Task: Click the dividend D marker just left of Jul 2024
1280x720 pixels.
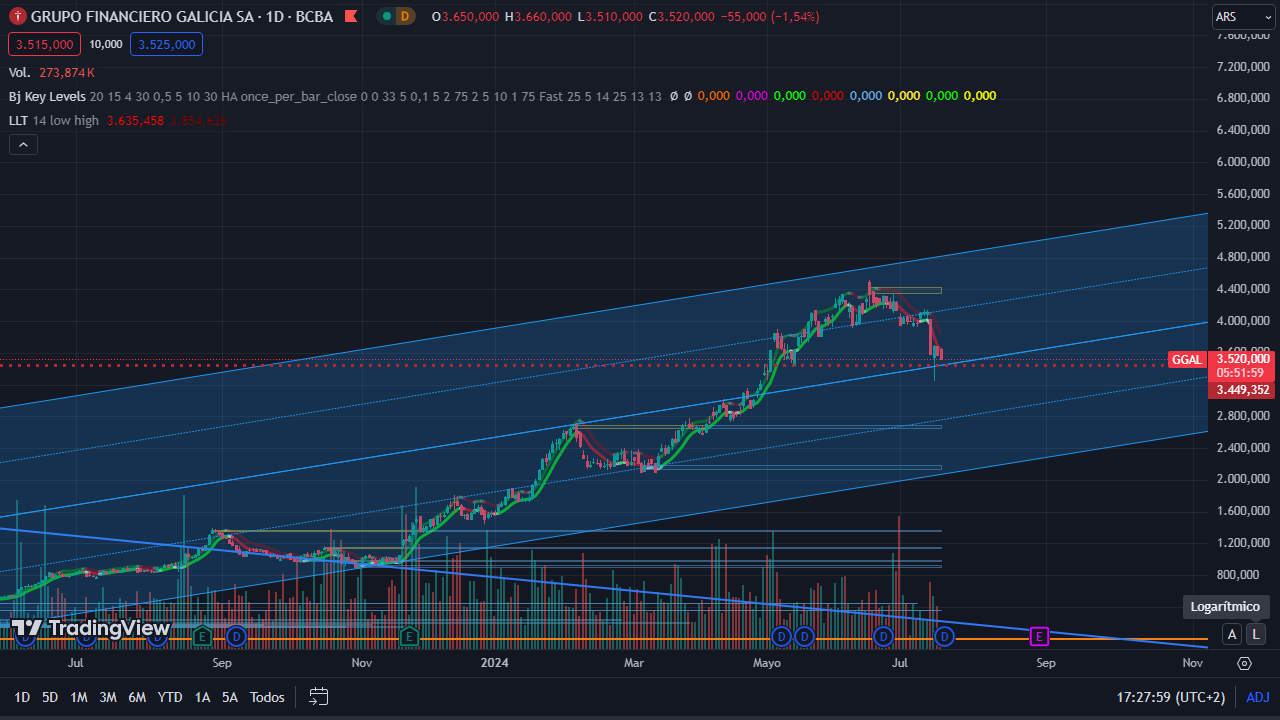Action: point(883,635)
